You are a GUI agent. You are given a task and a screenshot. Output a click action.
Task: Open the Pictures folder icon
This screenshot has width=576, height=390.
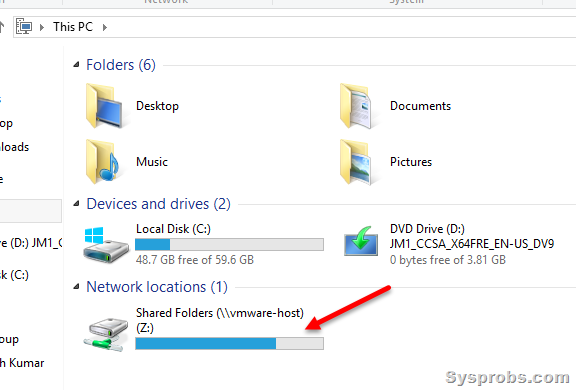click(358, 162)
